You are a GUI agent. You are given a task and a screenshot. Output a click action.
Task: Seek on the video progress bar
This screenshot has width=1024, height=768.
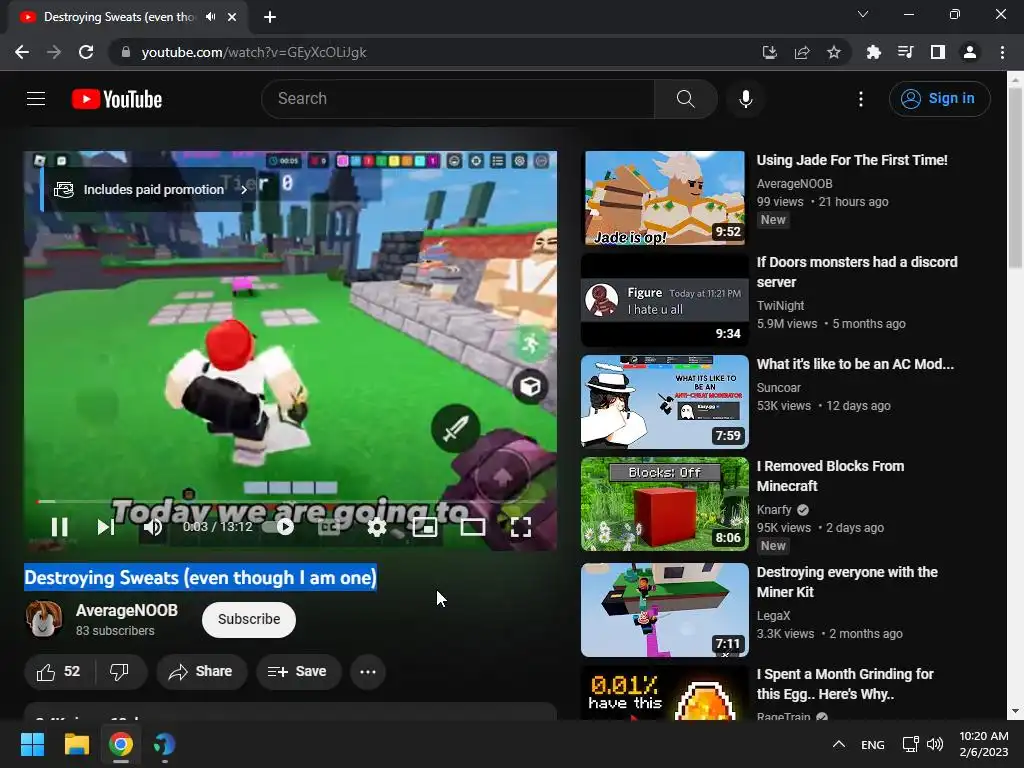pyautogui.click(x=291, y=502)
